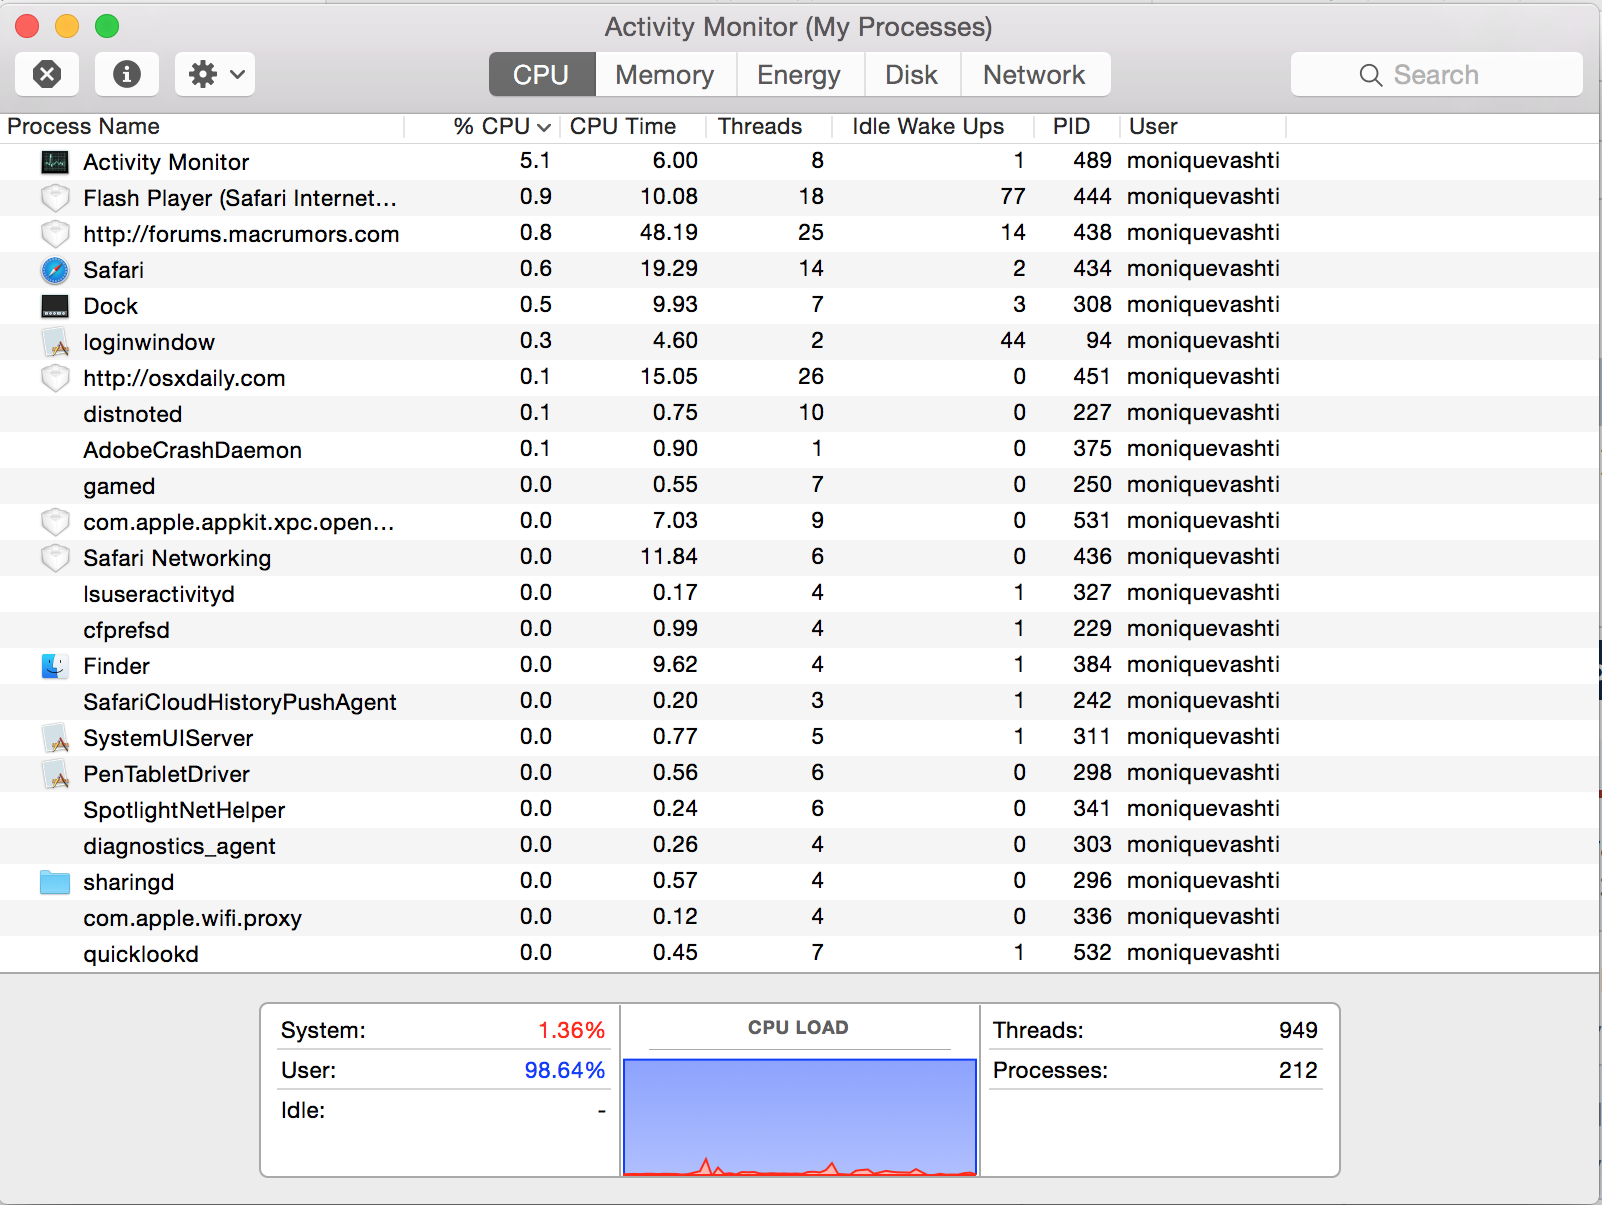Image resolution: width=1602 pixels, height=1205 pixels.
Task: Click Idle Wake Ups value 77
Action: coord(1013,197)
